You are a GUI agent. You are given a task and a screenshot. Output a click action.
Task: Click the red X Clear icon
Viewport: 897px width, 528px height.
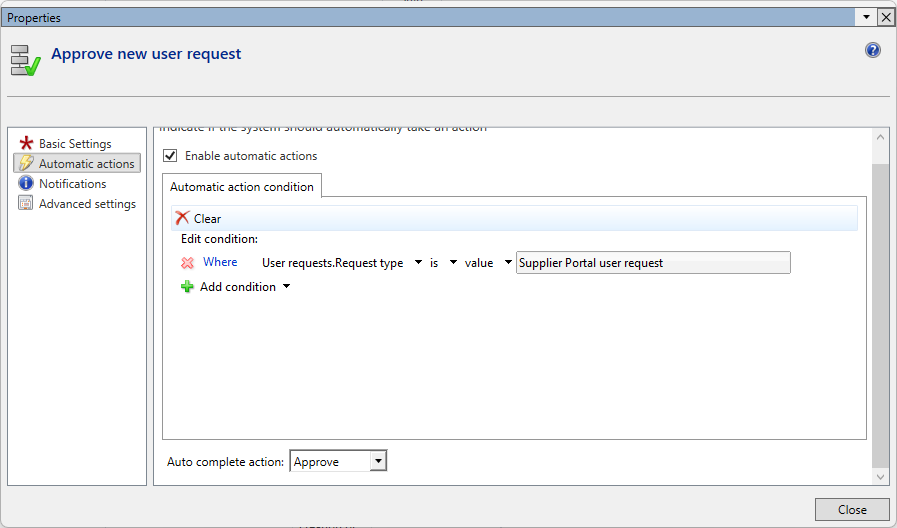tap(182, 218)
